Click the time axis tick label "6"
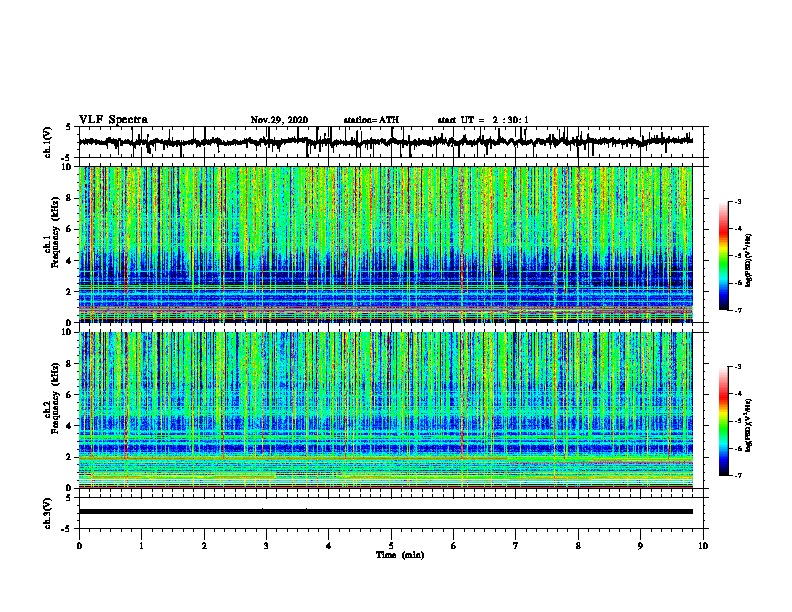792x612 pixels. 454,546
